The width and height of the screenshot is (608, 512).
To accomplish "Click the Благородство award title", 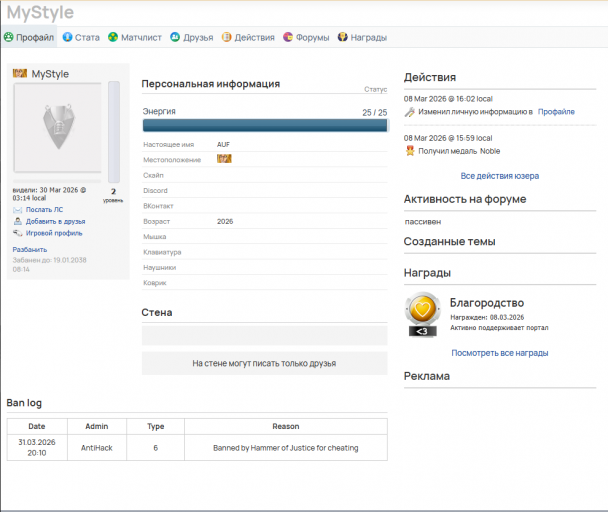I will [487, 303].
